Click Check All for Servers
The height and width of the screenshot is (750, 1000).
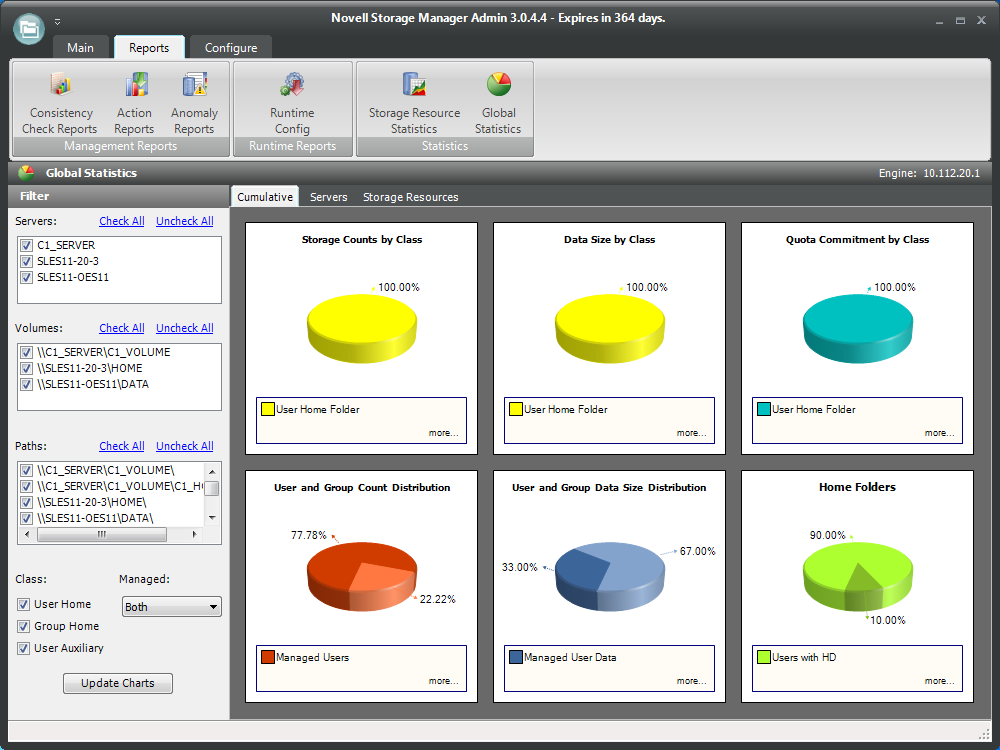[x=122, y=221]
